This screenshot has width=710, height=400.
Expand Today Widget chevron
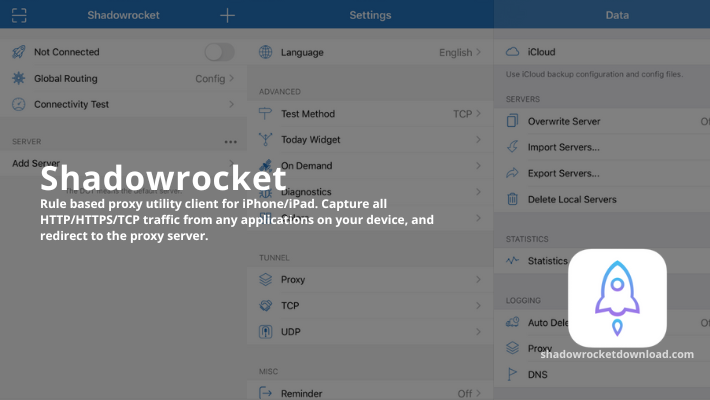coord(478,140)
